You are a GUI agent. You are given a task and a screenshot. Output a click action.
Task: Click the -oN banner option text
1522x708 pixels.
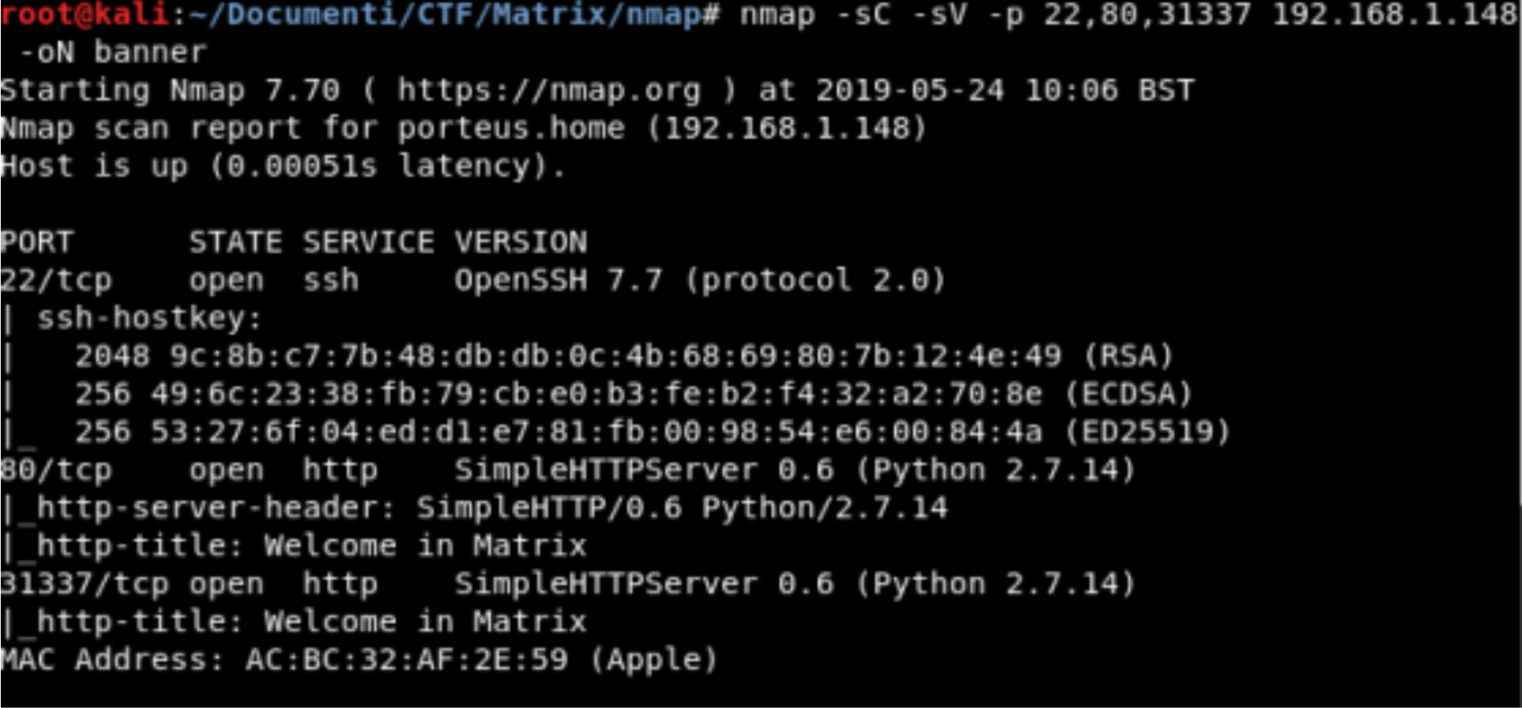(112, 53)
